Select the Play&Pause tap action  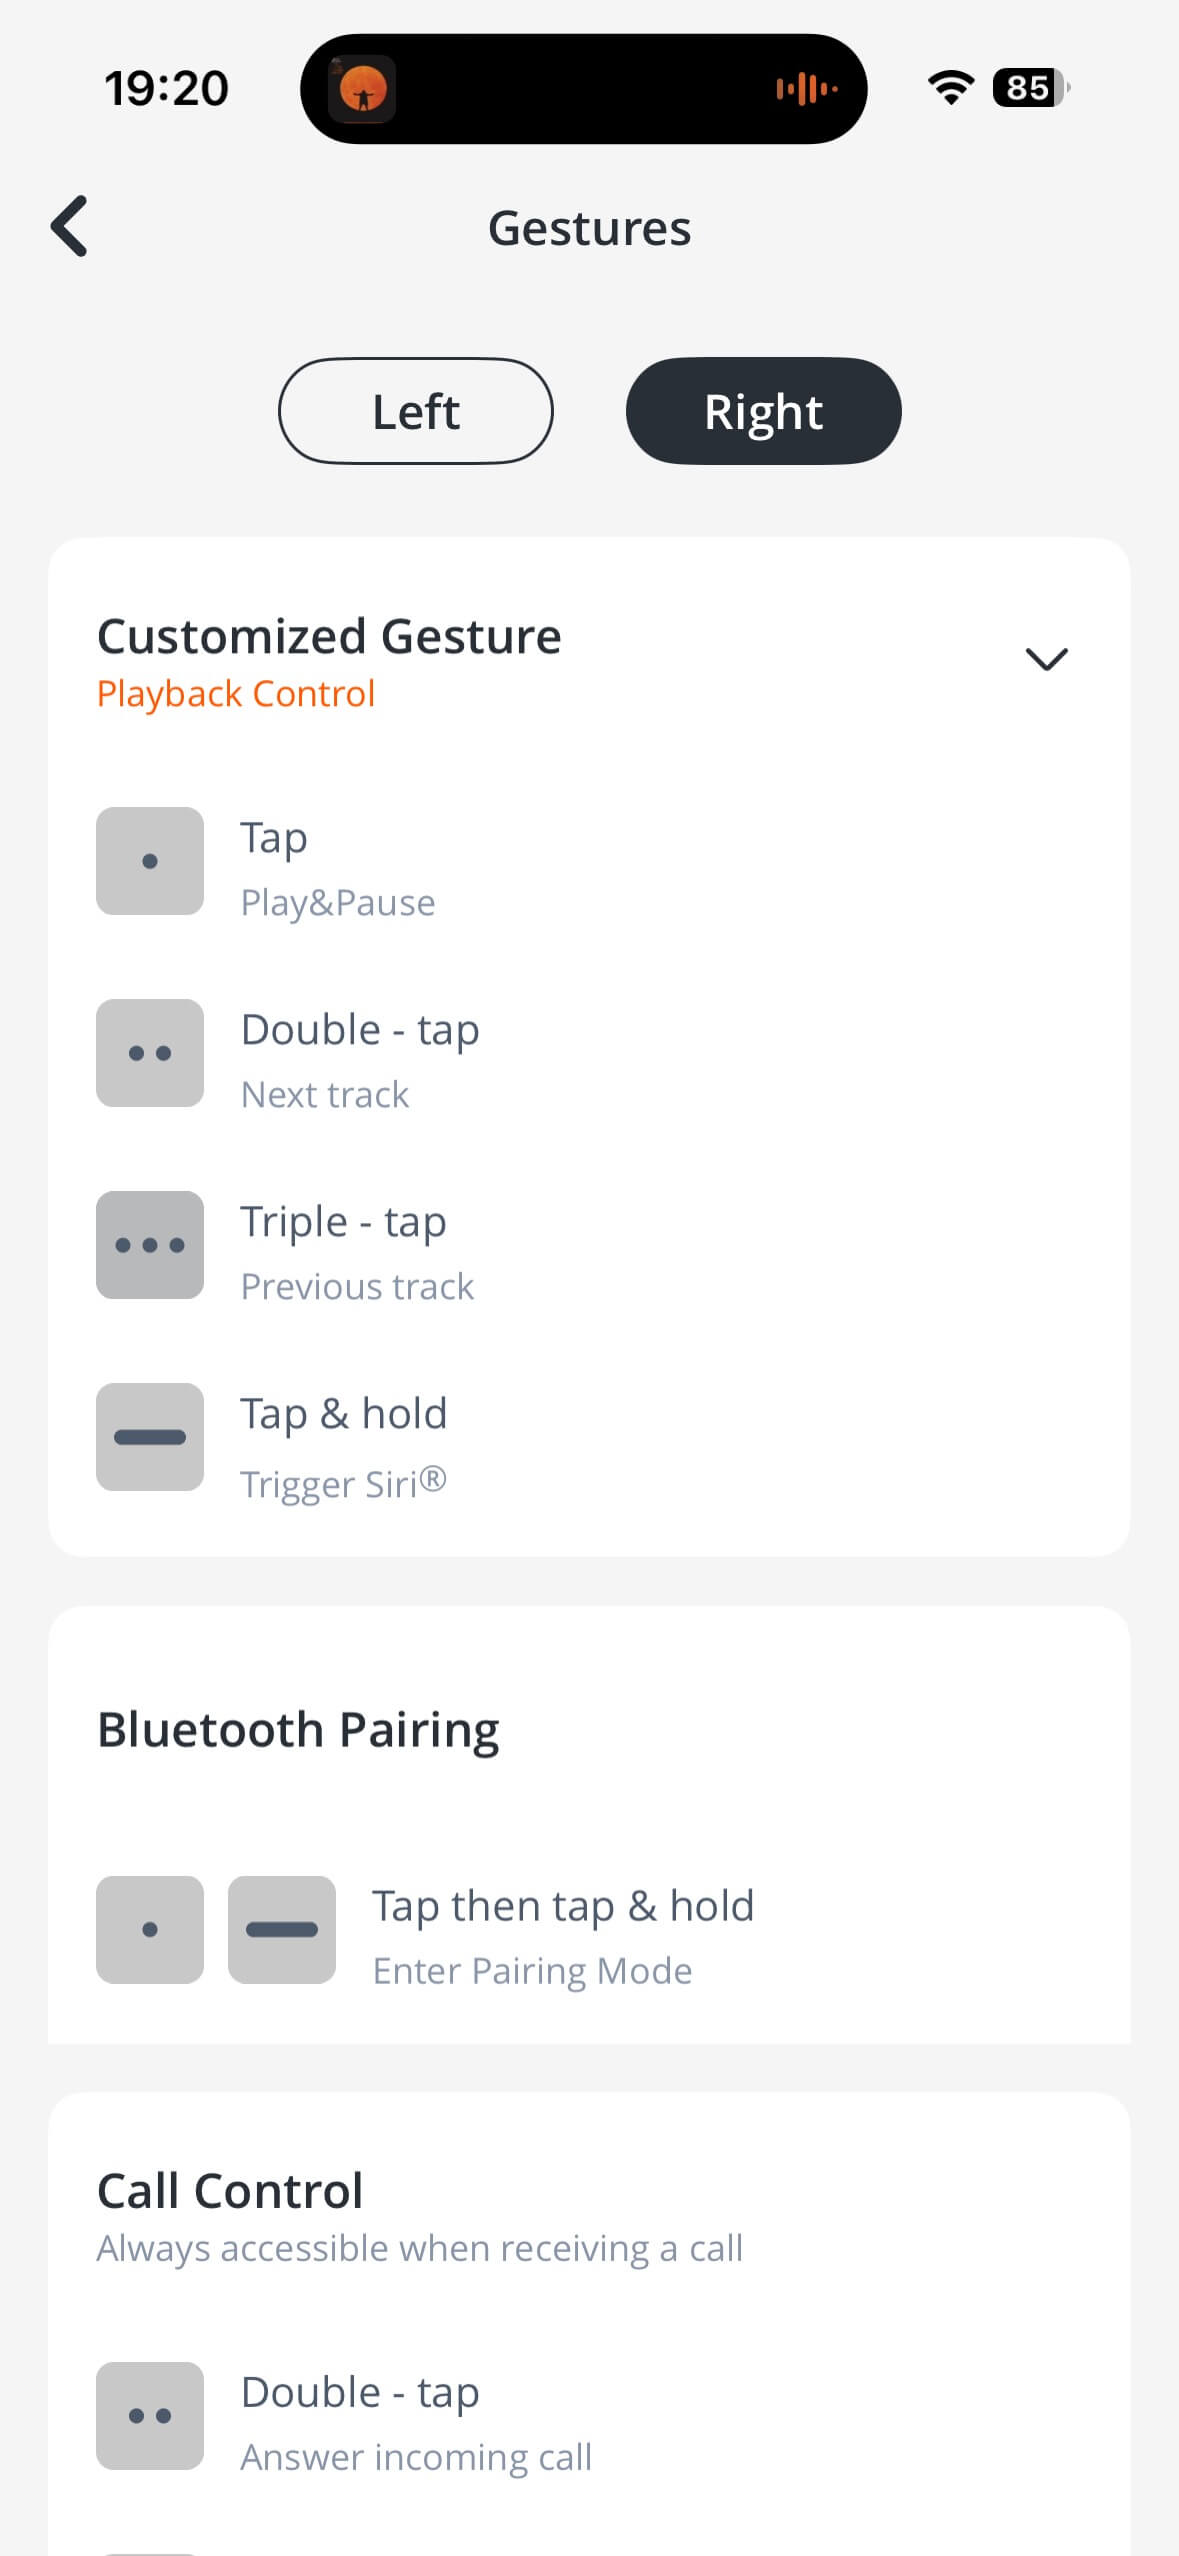click(338, 903)
